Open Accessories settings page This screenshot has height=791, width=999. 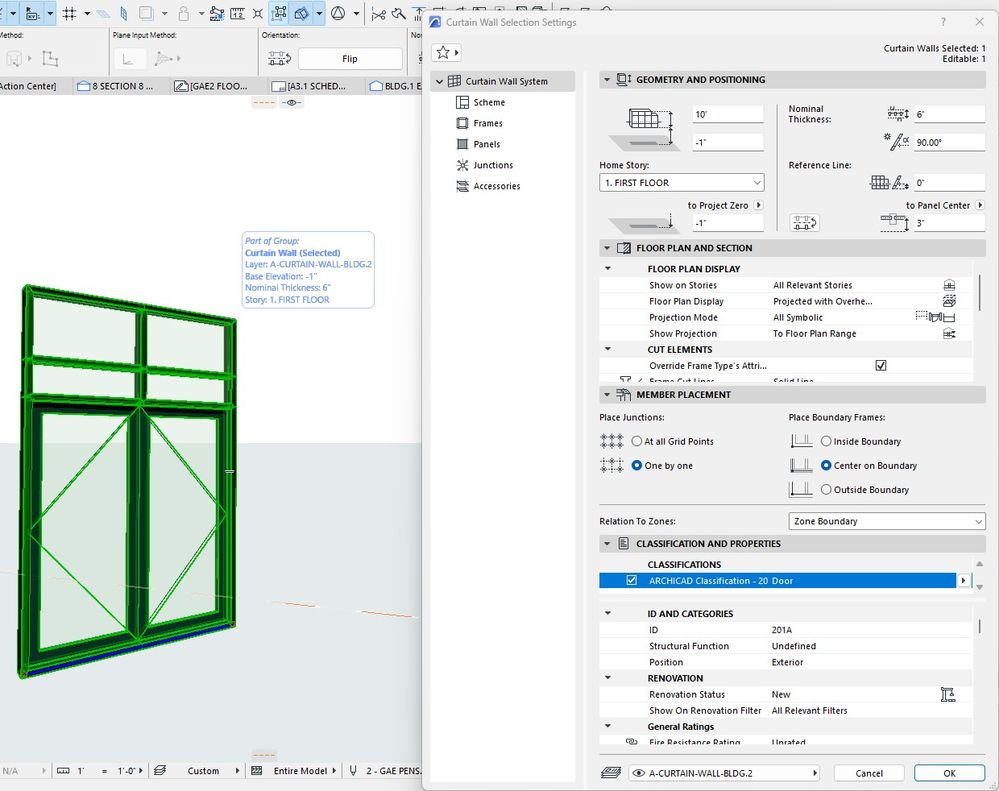click(x=497, y=186)
